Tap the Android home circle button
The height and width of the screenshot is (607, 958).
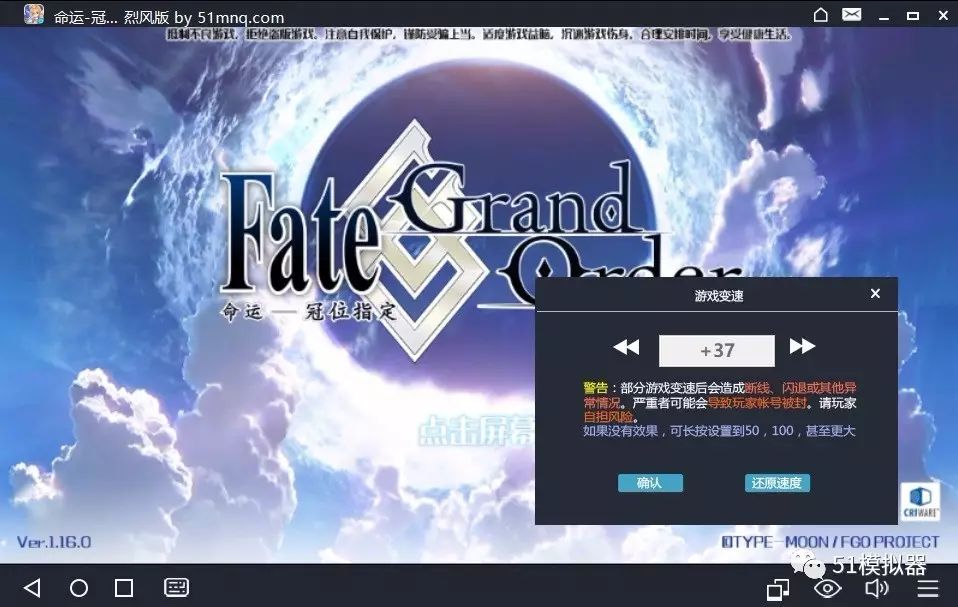pyautogui.click(x=79, y=588)
